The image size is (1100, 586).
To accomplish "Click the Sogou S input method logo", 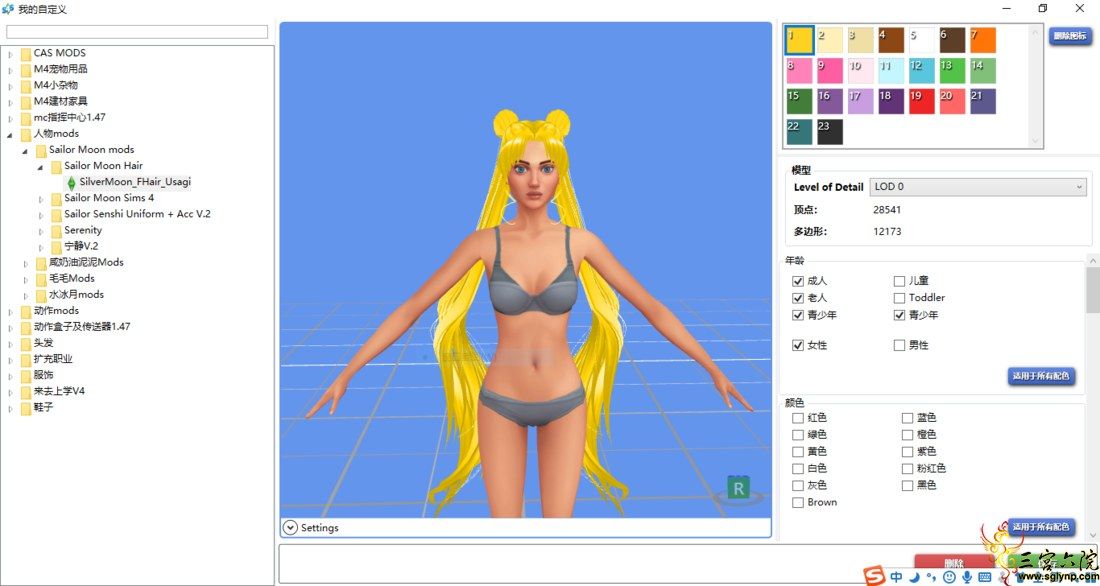I will 874,575.
